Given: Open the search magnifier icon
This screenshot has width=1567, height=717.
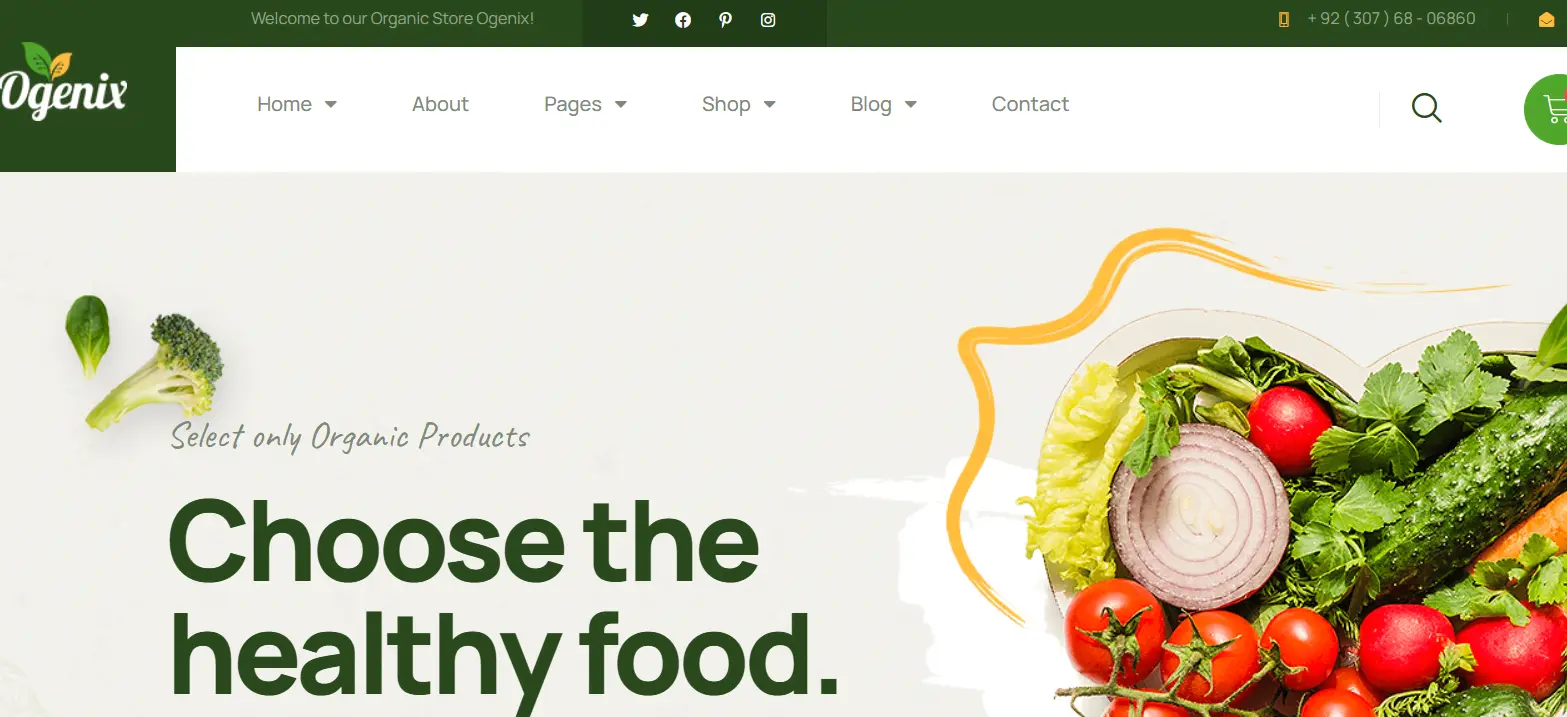Looking at the screenshot, I should coord(1427,108).
